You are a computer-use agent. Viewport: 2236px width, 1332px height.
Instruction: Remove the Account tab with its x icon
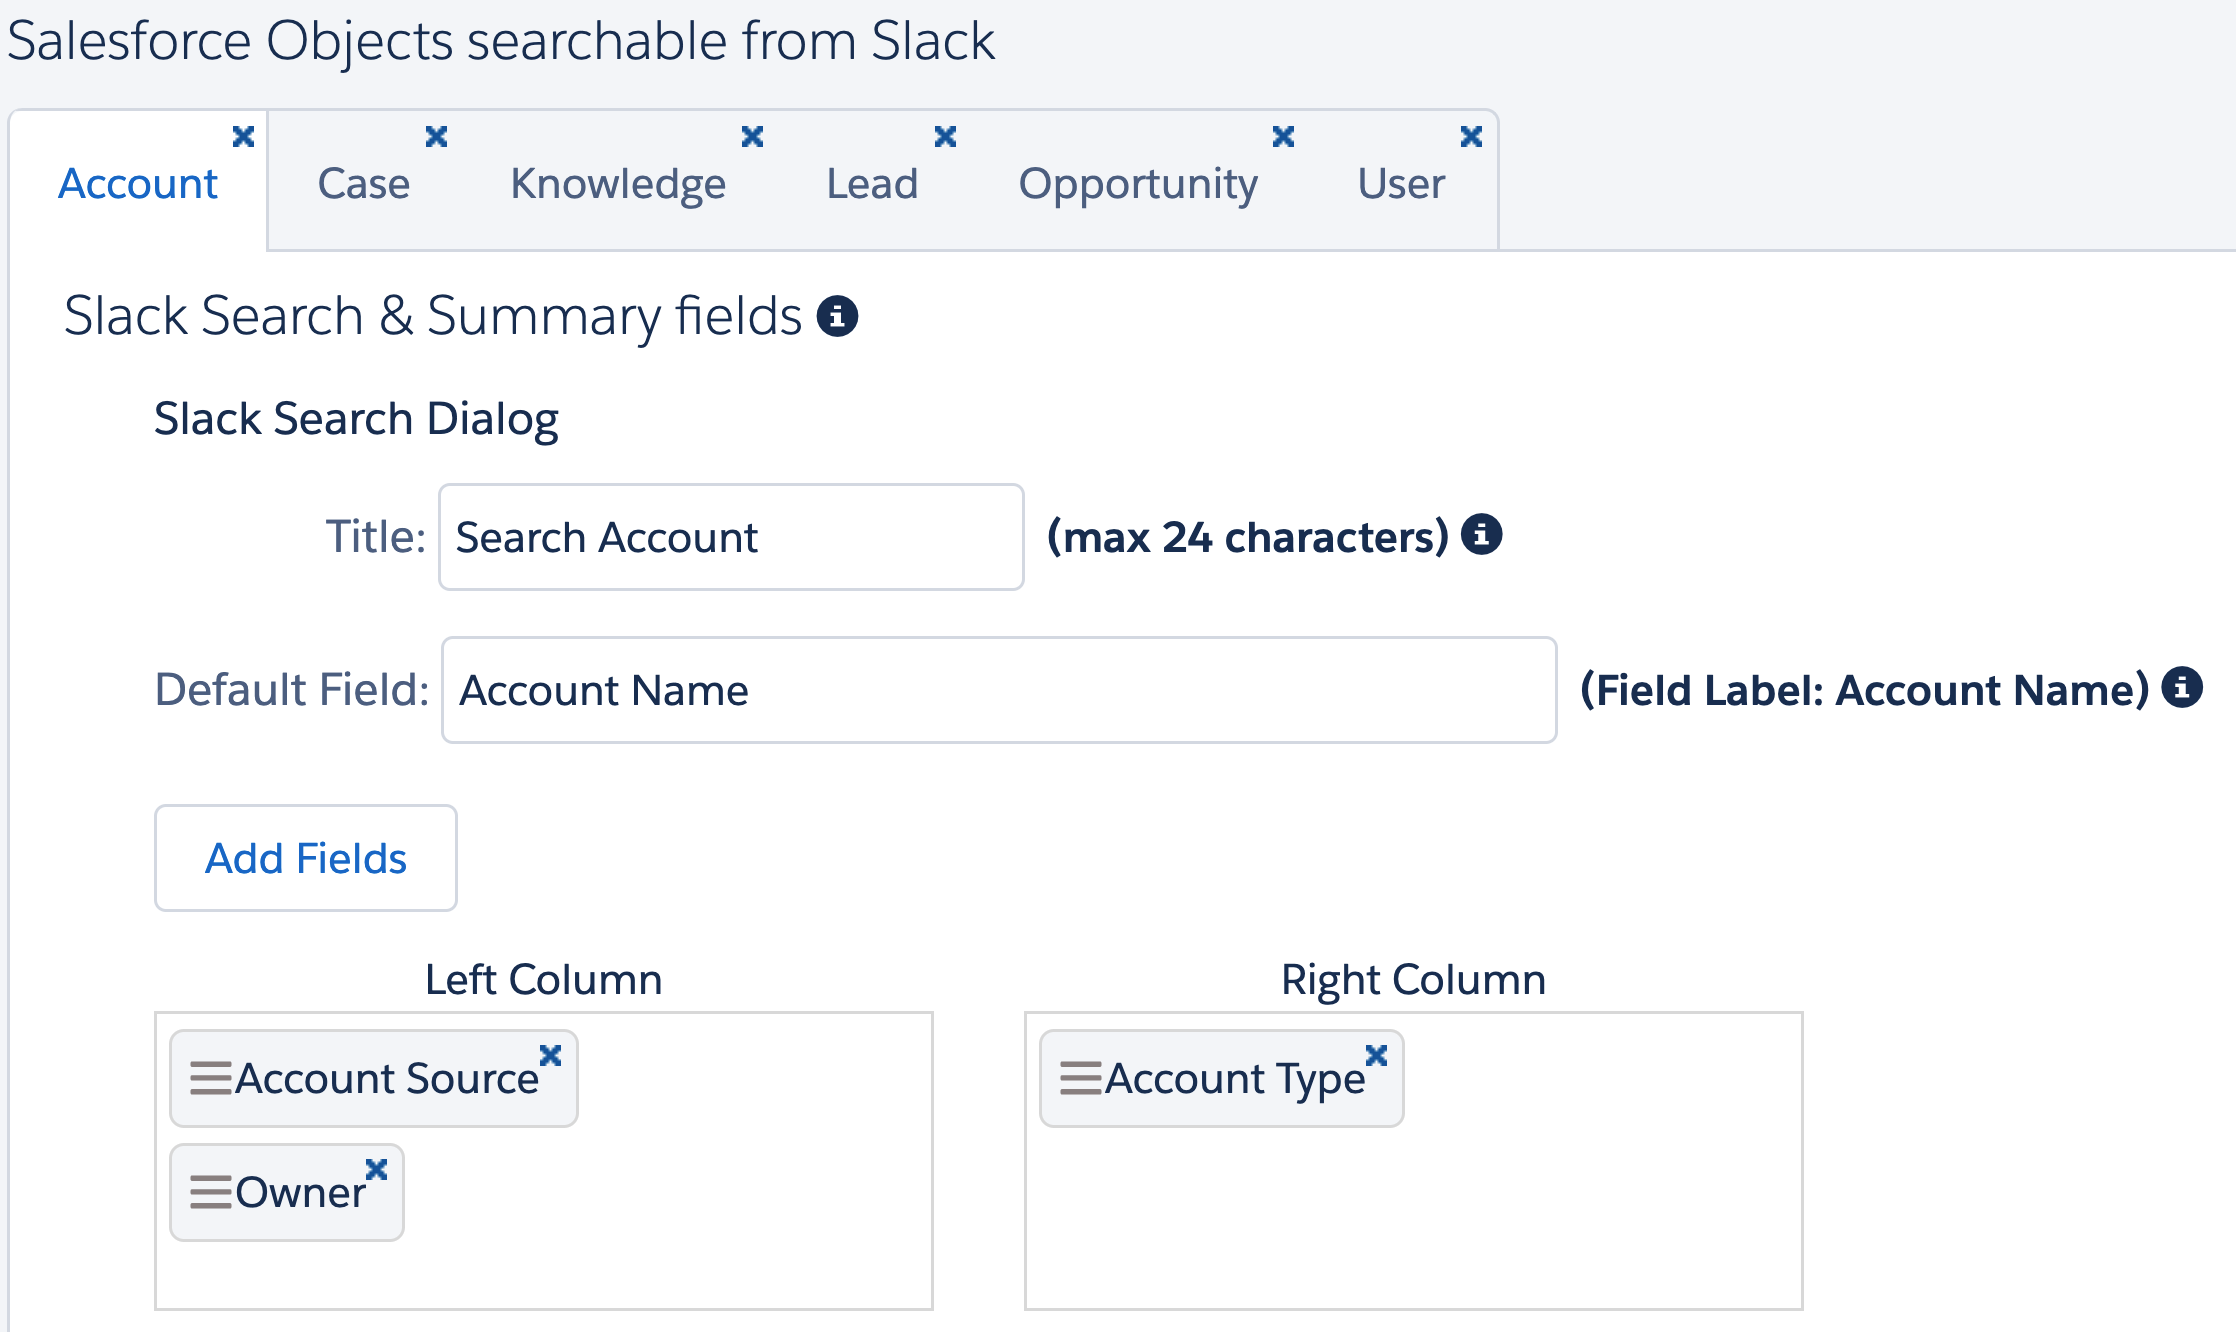pos(243,137)
